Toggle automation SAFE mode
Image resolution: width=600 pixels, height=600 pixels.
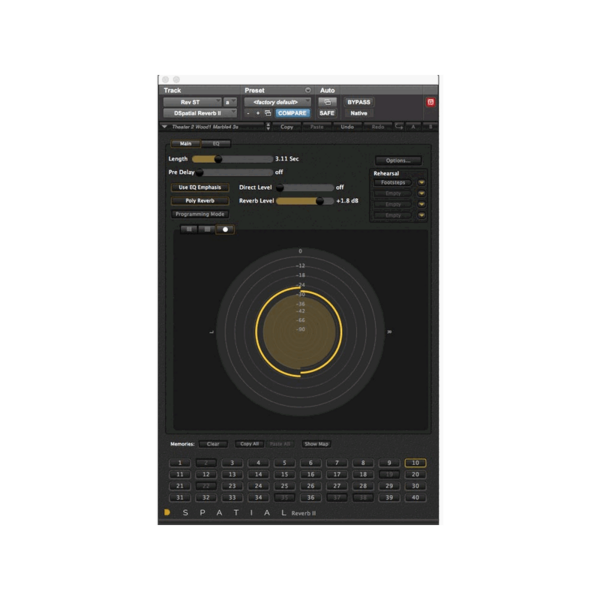point(327,113)
